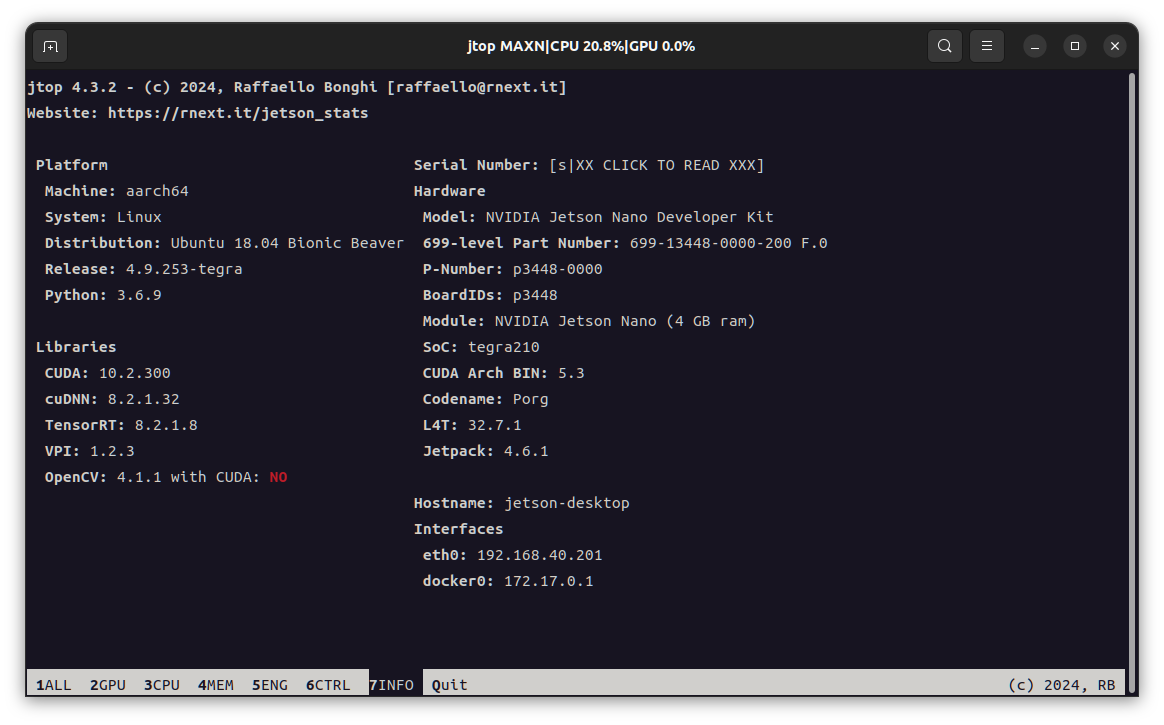This screenshot has width=1164, height=725.
Task: Click the TensorRT version 8.2.1.8
Action: click(166, 425)
